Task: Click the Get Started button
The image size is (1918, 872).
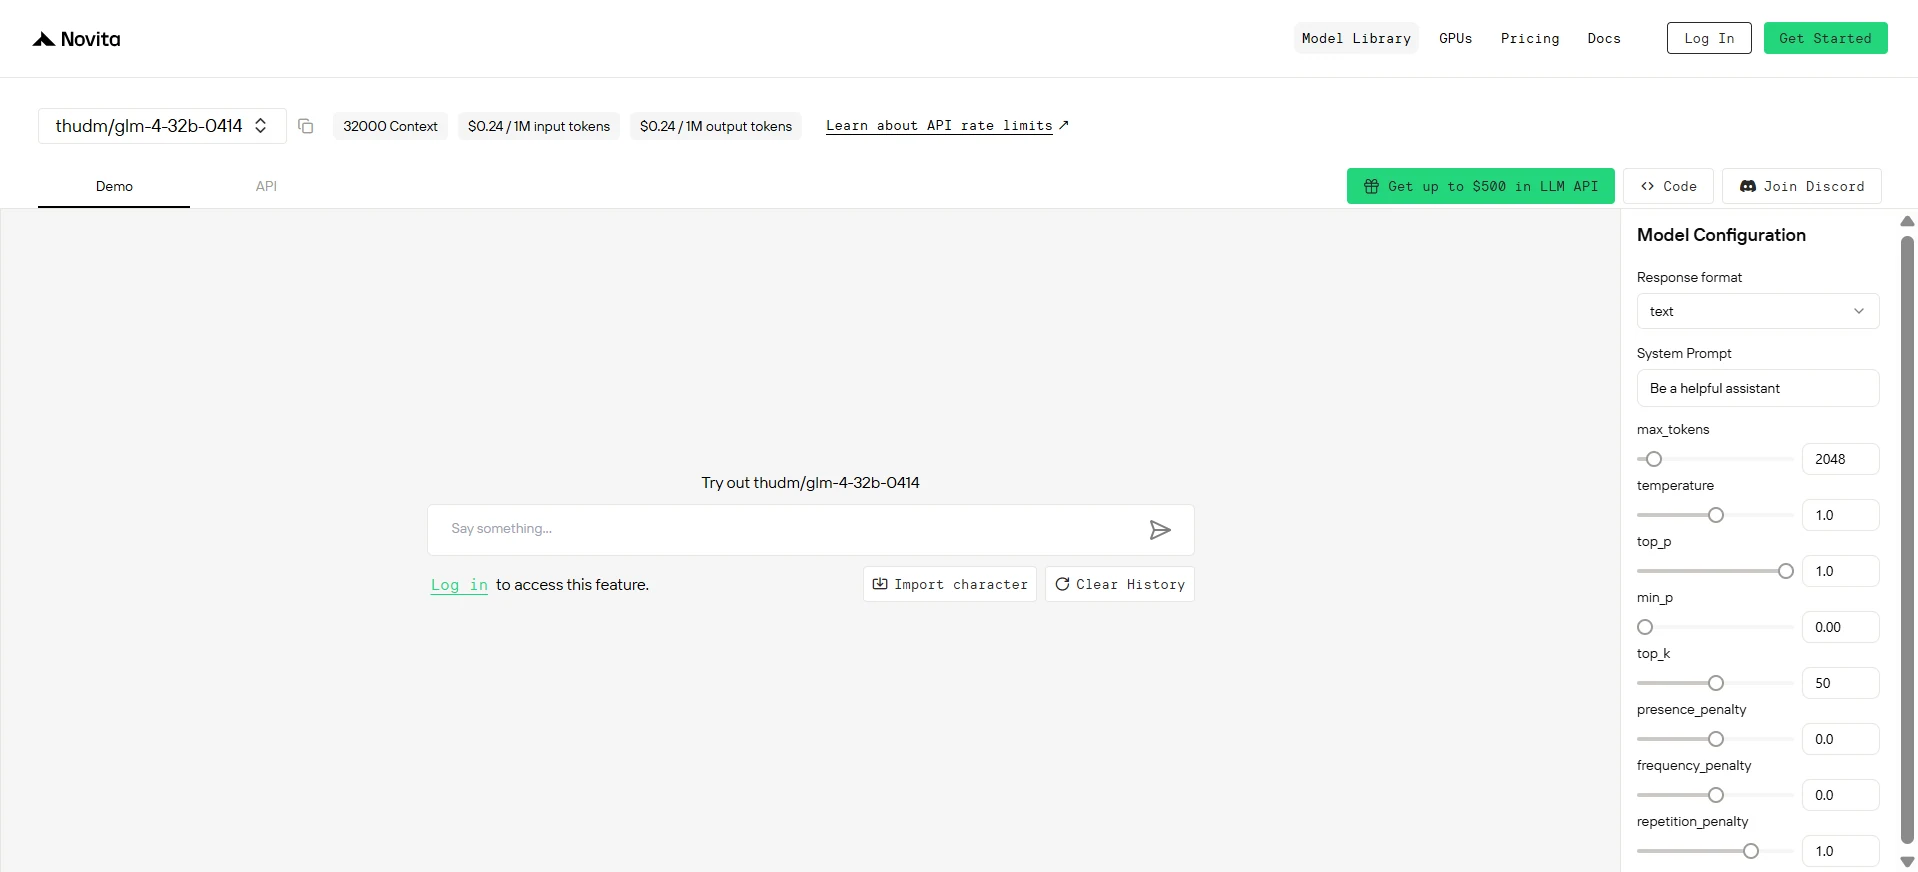Action: pos(1825,38)
